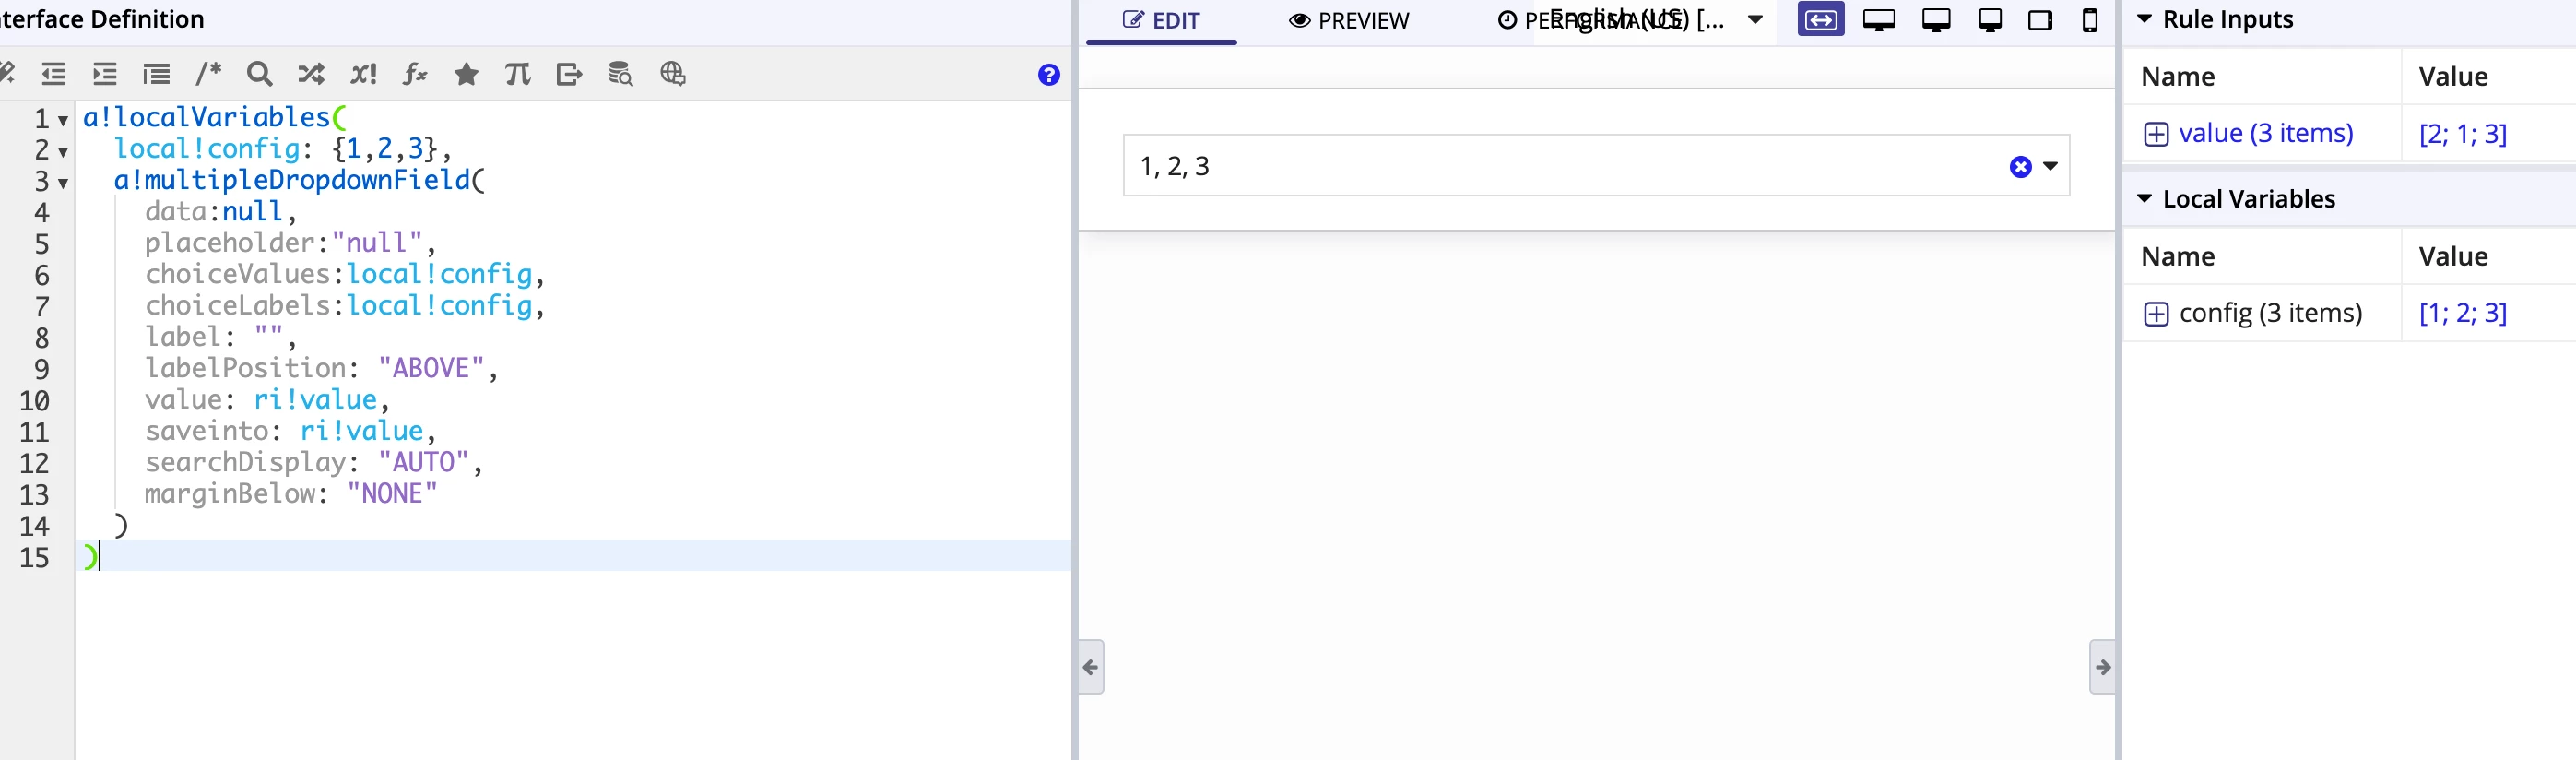
Task: Open the value (3 items) rule input link
Action: coord(2266,133)
